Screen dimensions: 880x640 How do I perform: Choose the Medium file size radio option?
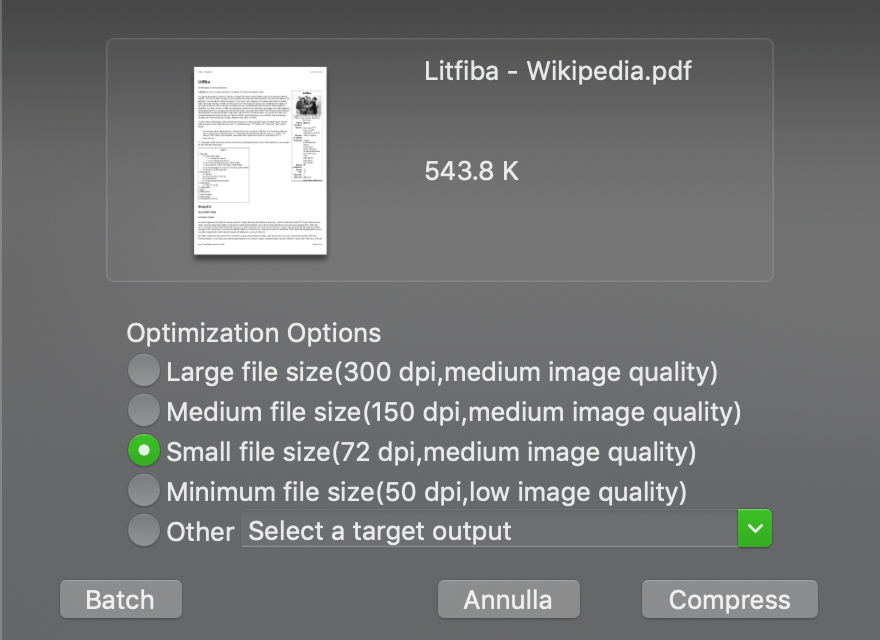coord(144,411)
